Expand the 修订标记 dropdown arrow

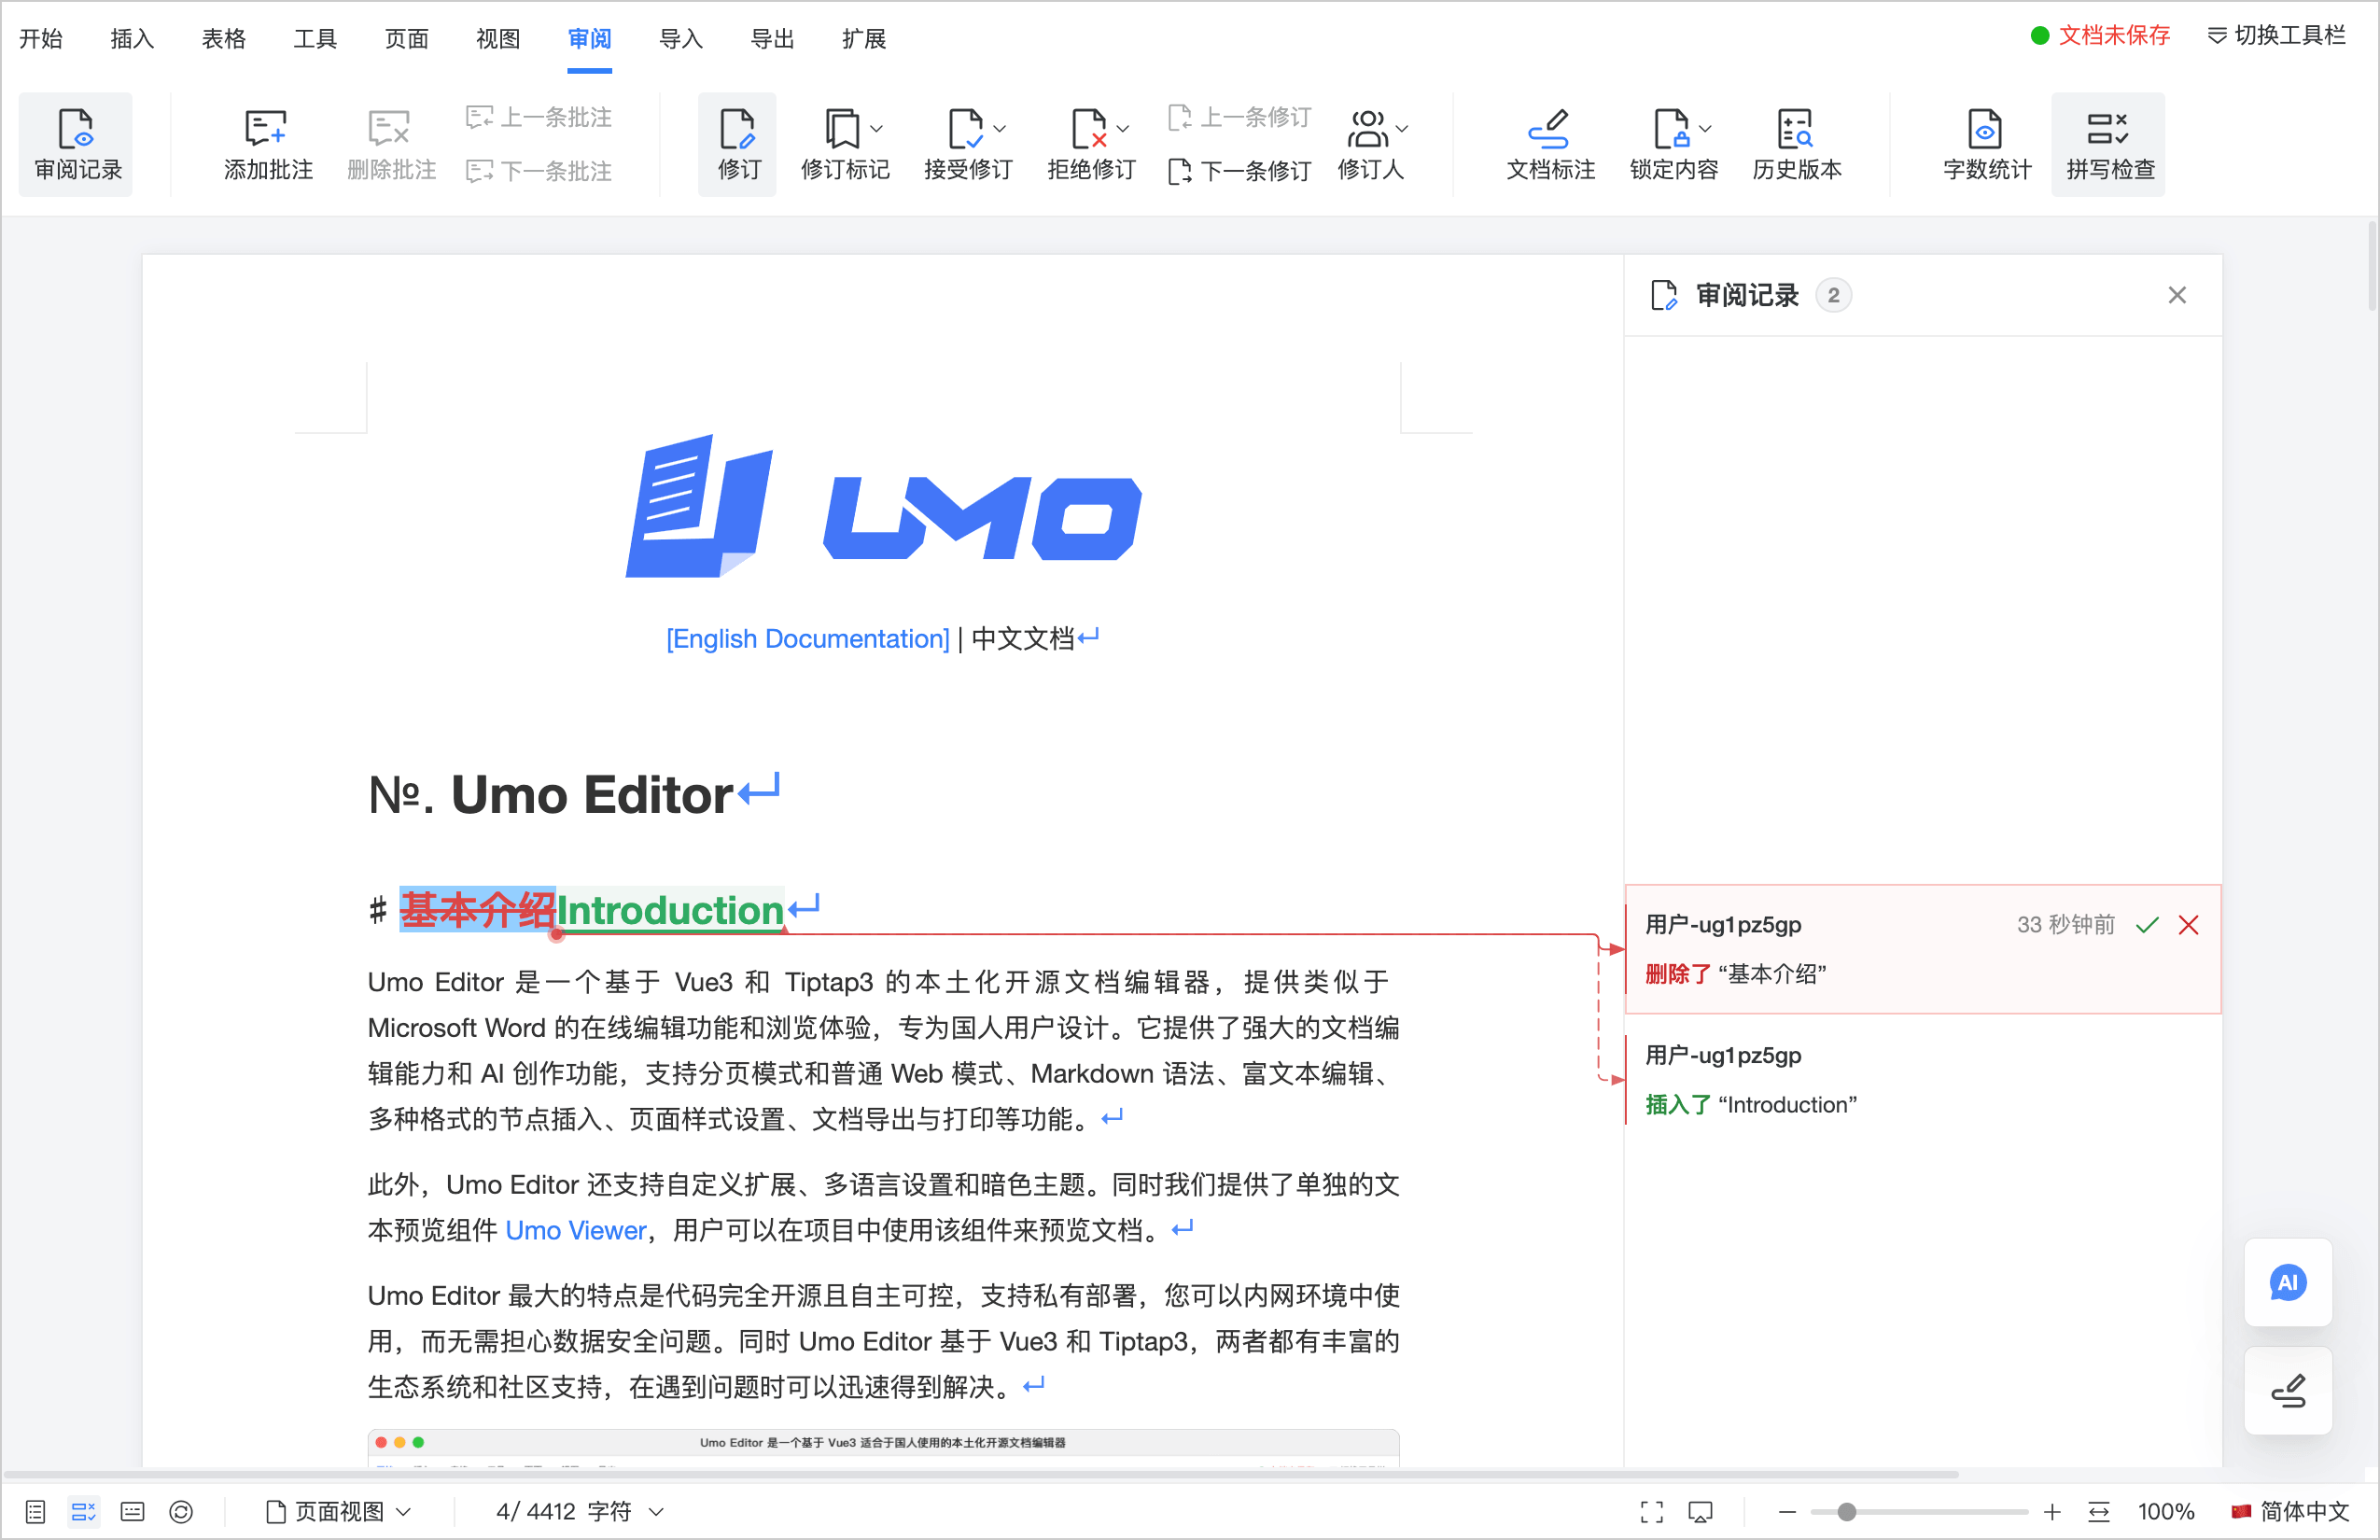[x=877, y=129]
